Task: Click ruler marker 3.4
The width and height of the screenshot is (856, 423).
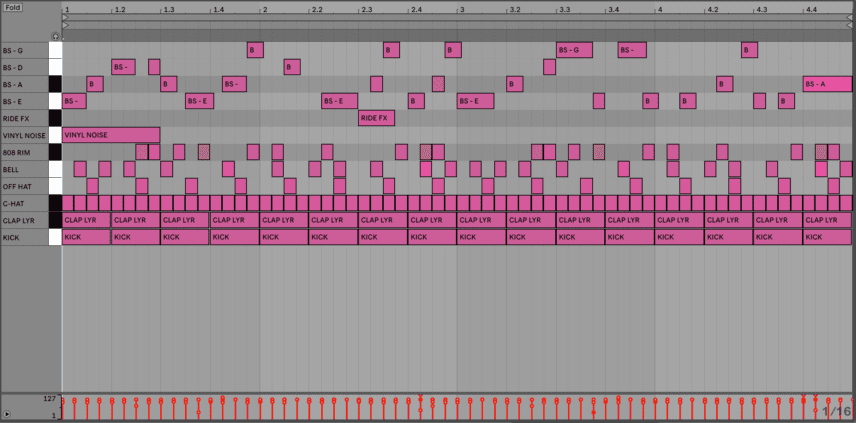Action: point(614,10)
